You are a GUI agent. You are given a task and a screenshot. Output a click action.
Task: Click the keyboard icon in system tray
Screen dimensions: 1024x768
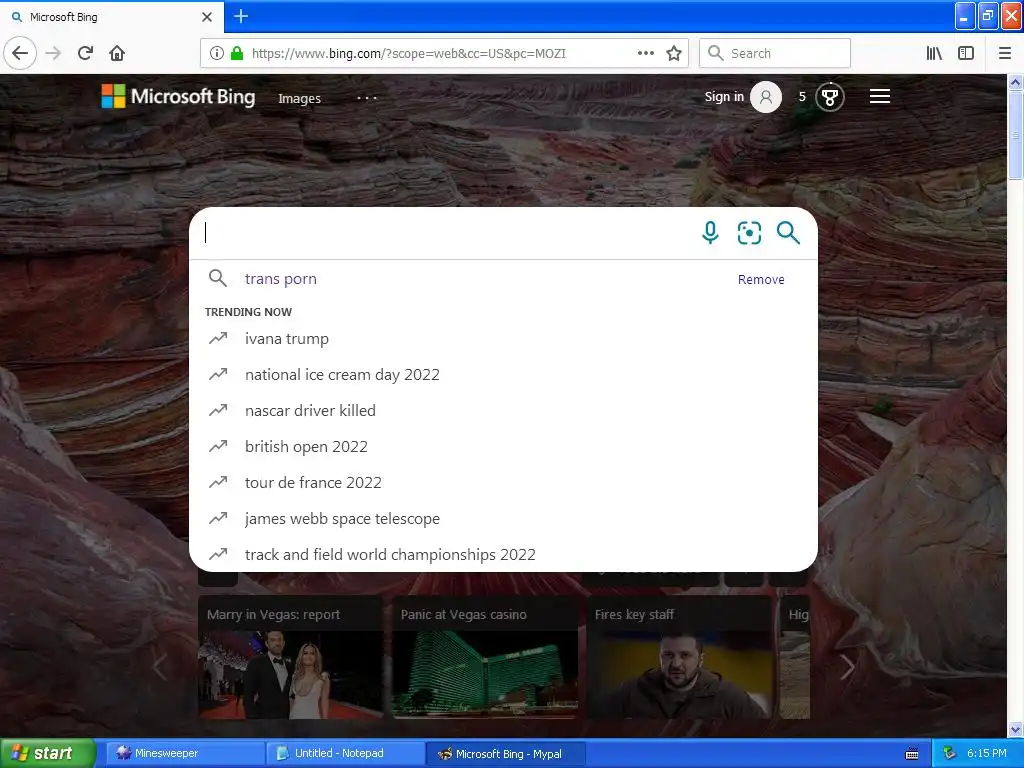pos(912,754)
